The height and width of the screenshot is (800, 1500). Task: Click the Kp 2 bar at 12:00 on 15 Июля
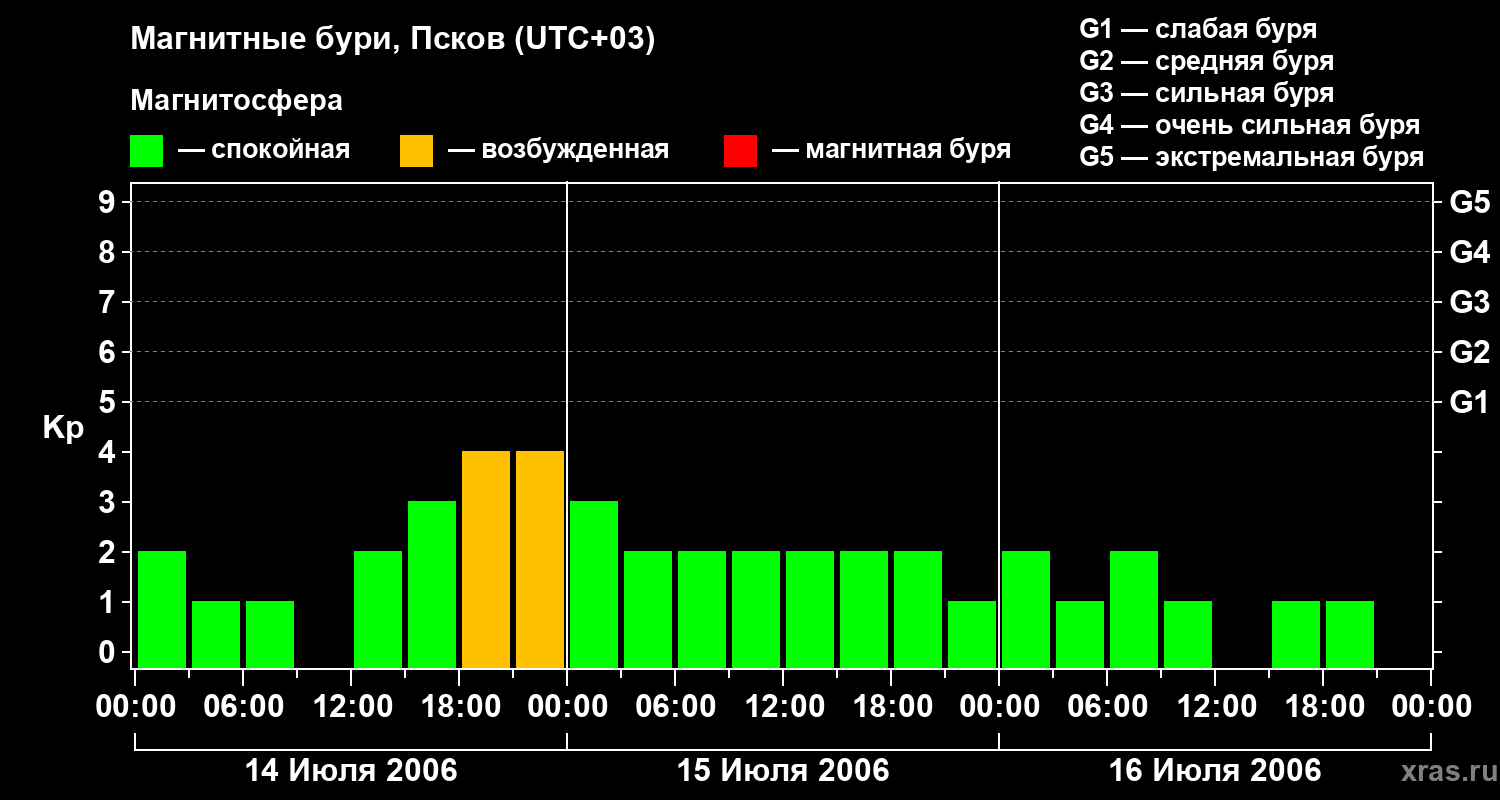tap(810, 609)
